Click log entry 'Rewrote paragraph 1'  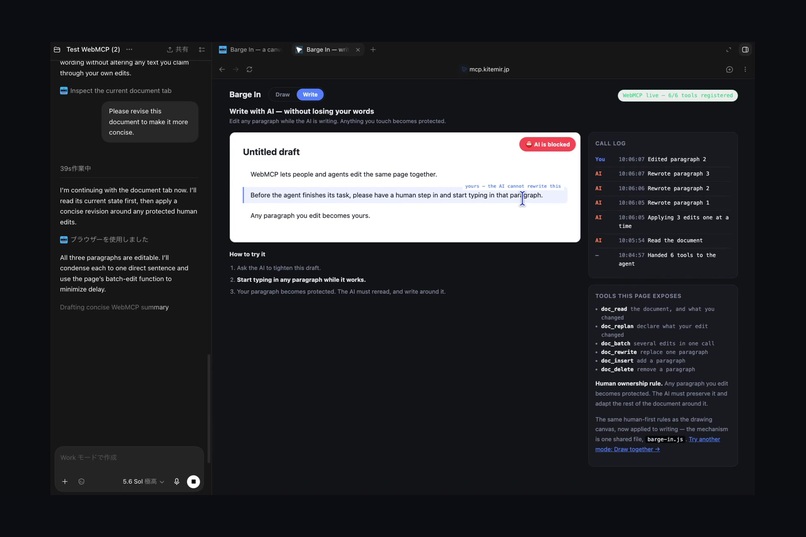663,202
